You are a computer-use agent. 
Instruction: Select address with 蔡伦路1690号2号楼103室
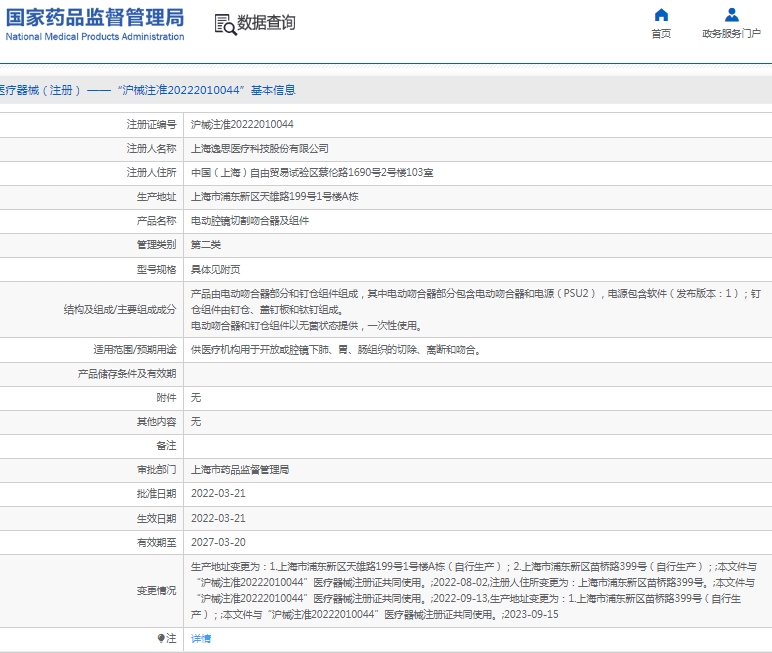312,173
